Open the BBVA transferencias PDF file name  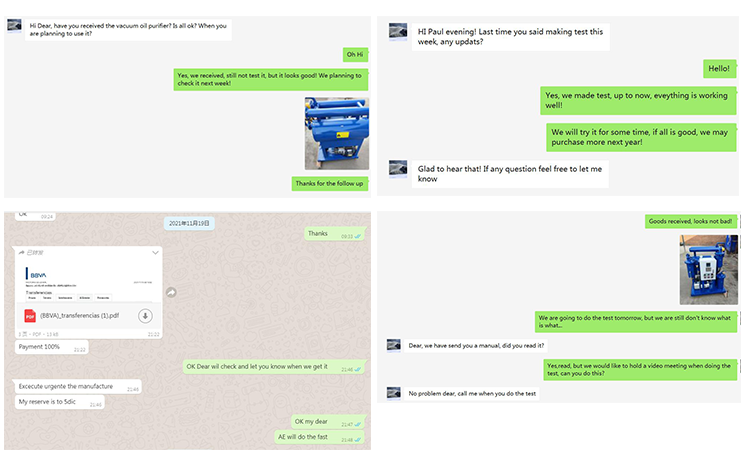pyautogui.click(x=79, y=316)
